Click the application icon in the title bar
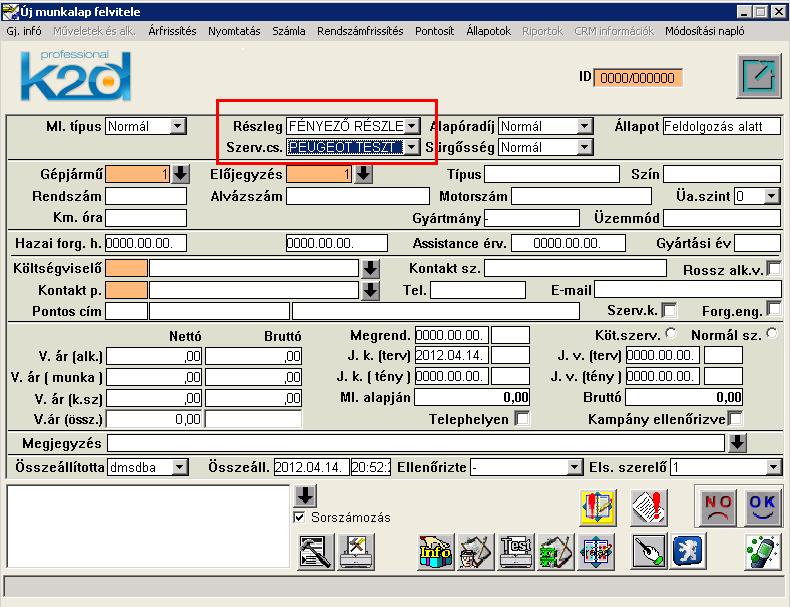The height and width of the screenshot is (607, 790). point(10,11)
